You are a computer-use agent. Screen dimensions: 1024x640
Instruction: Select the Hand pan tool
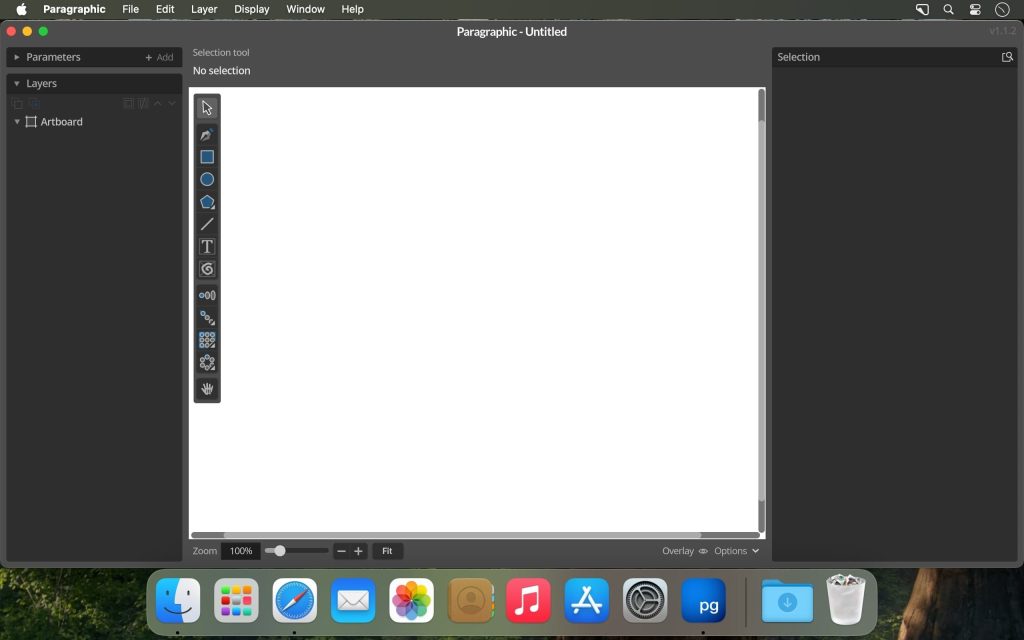207,389
